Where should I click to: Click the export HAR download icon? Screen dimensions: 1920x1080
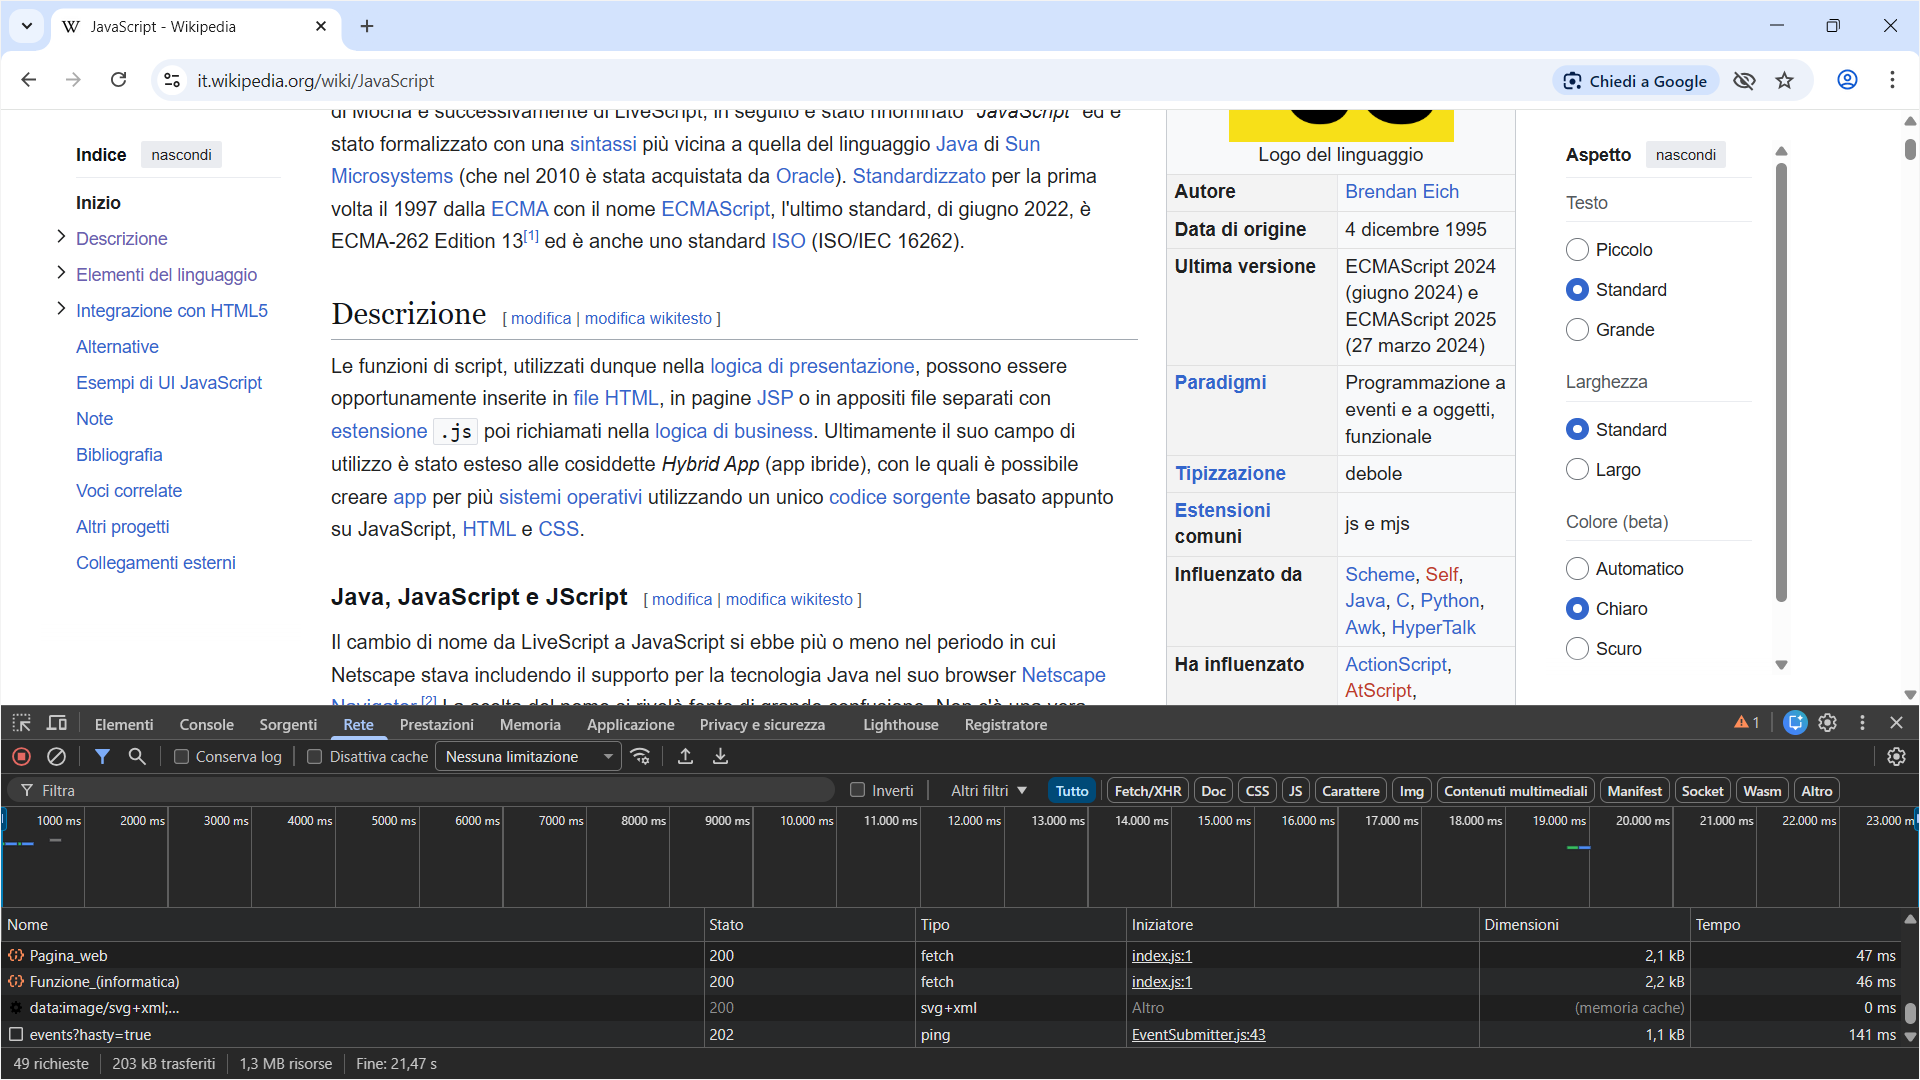click(720, 757)
